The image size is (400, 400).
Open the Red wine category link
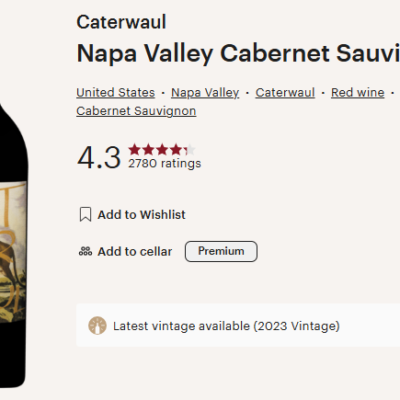(x=358, y=92)
